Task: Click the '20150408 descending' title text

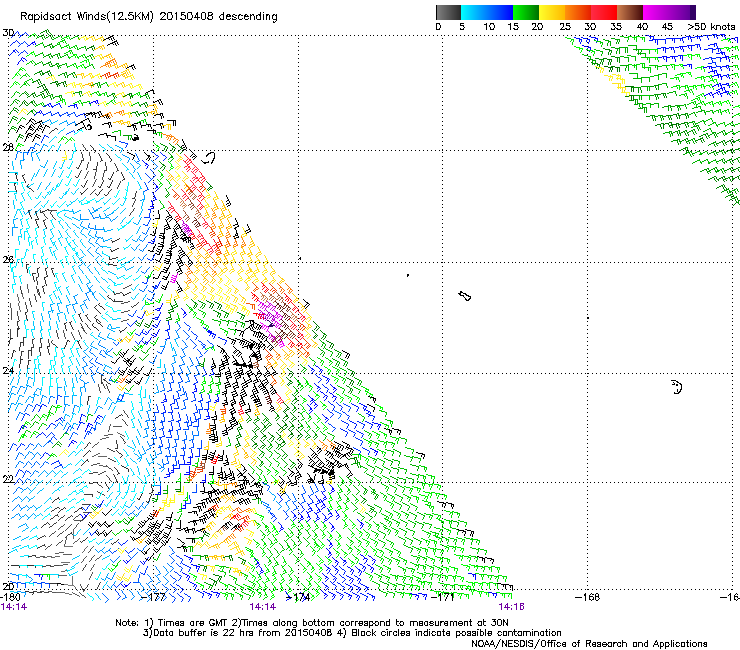Action: tap(219, 17)
